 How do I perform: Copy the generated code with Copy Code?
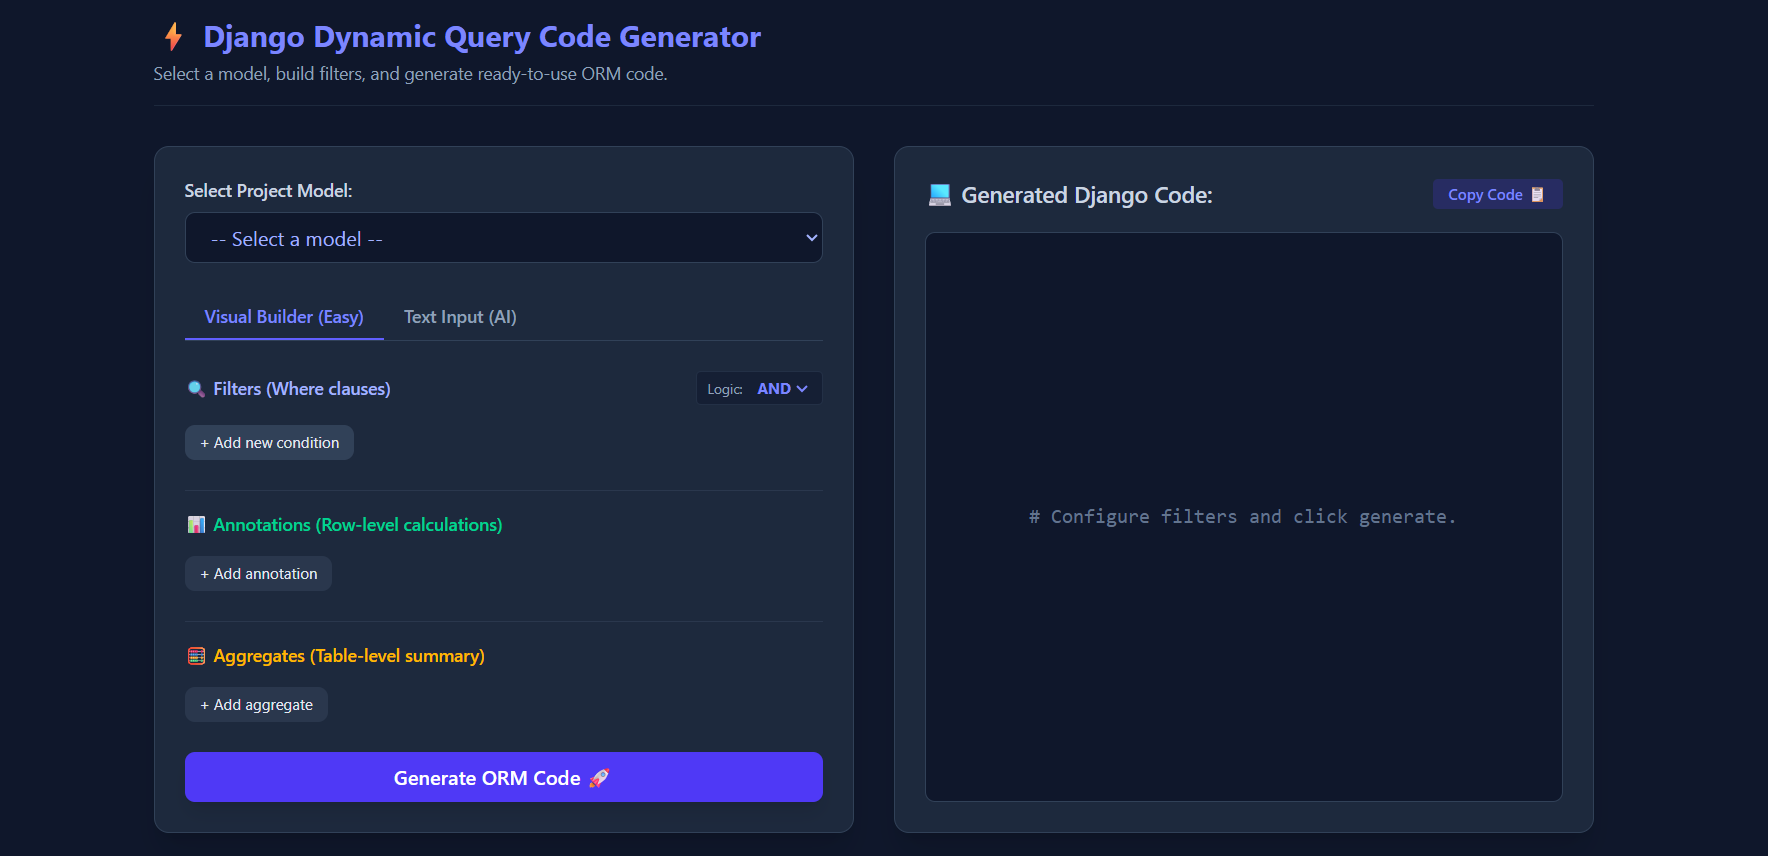point(1497,195)
